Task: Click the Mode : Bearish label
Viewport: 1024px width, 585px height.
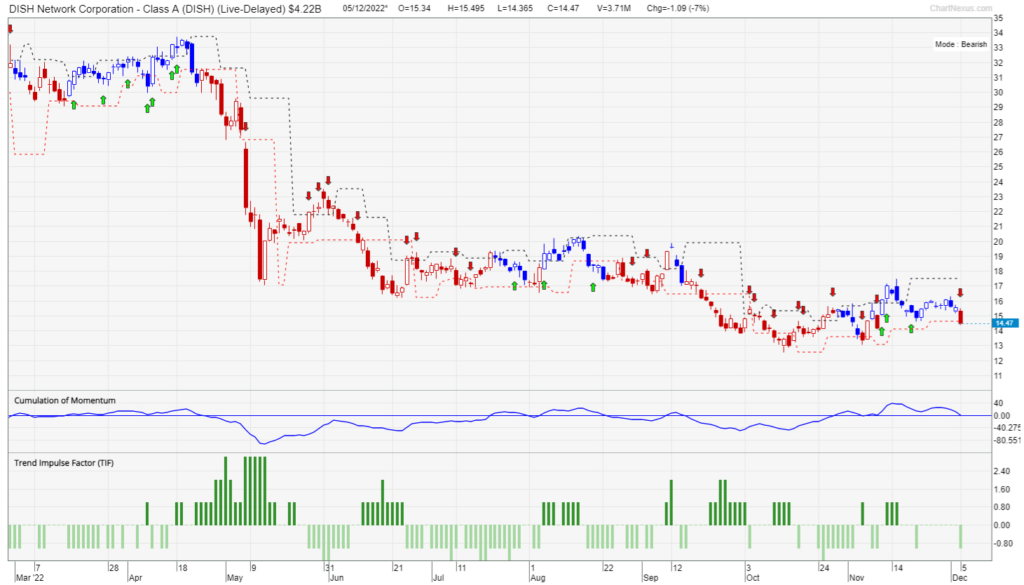Action: coord(961,44)
